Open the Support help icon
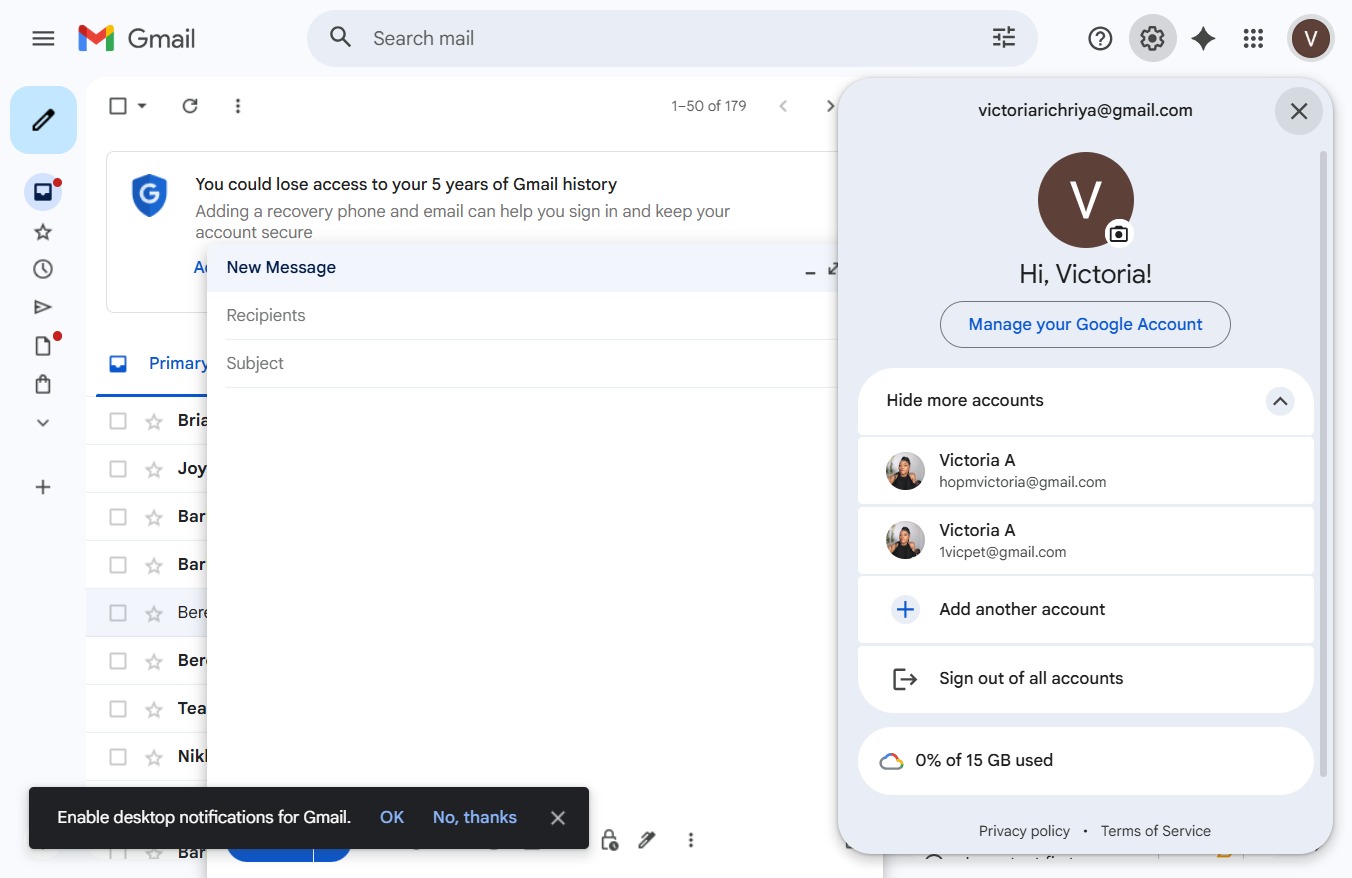Image resolution: width=1352 pixels, height=878 pixels. (x=1100, y=38)
